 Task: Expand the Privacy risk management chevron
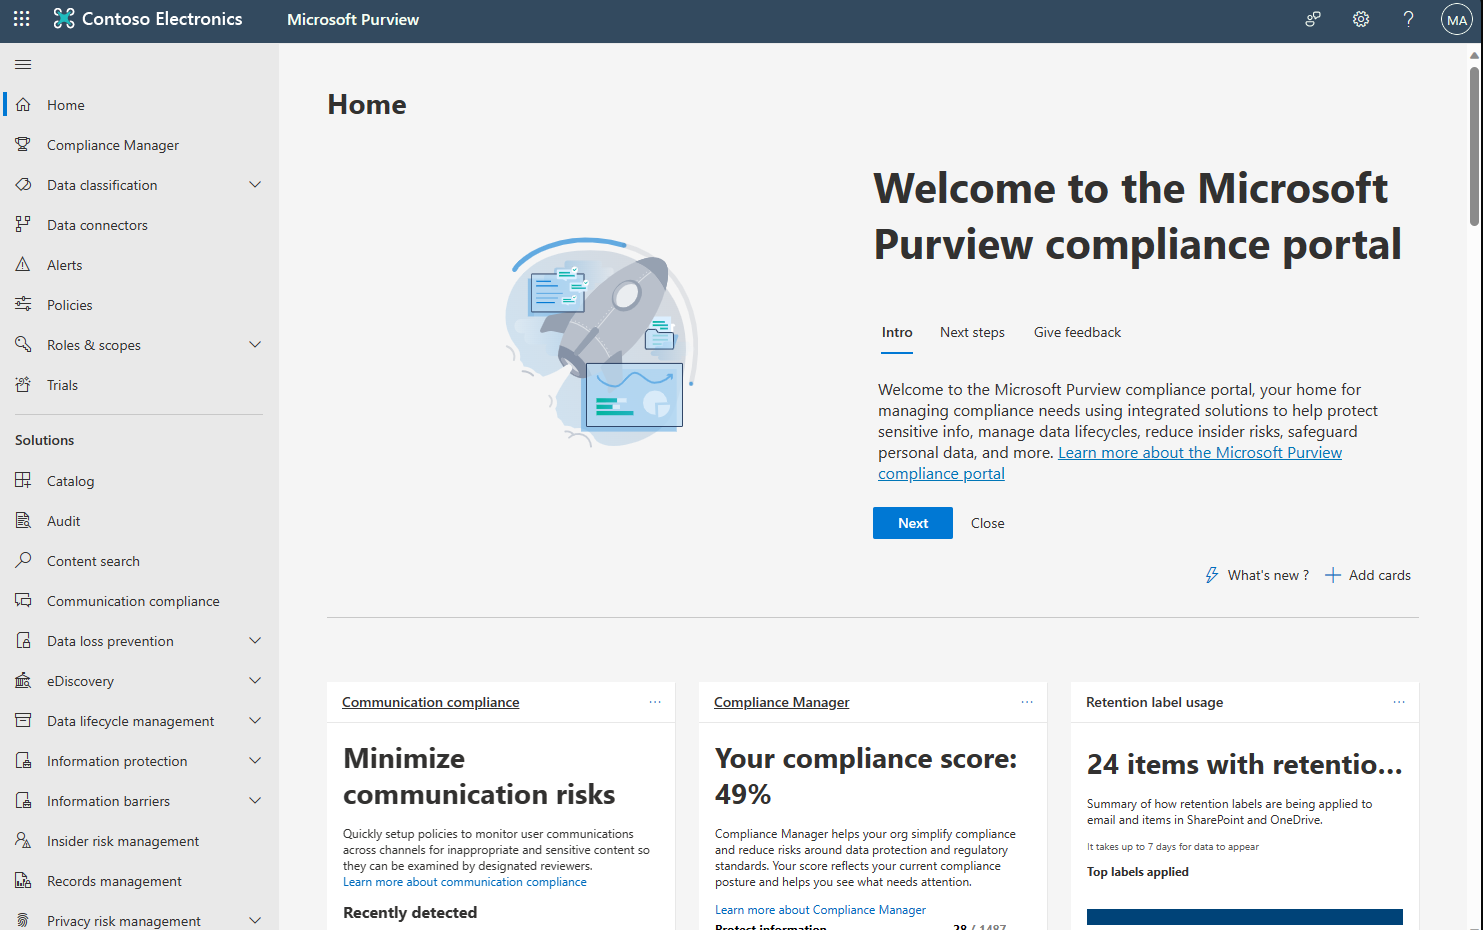pyautogui.click(x=255, y=921)
